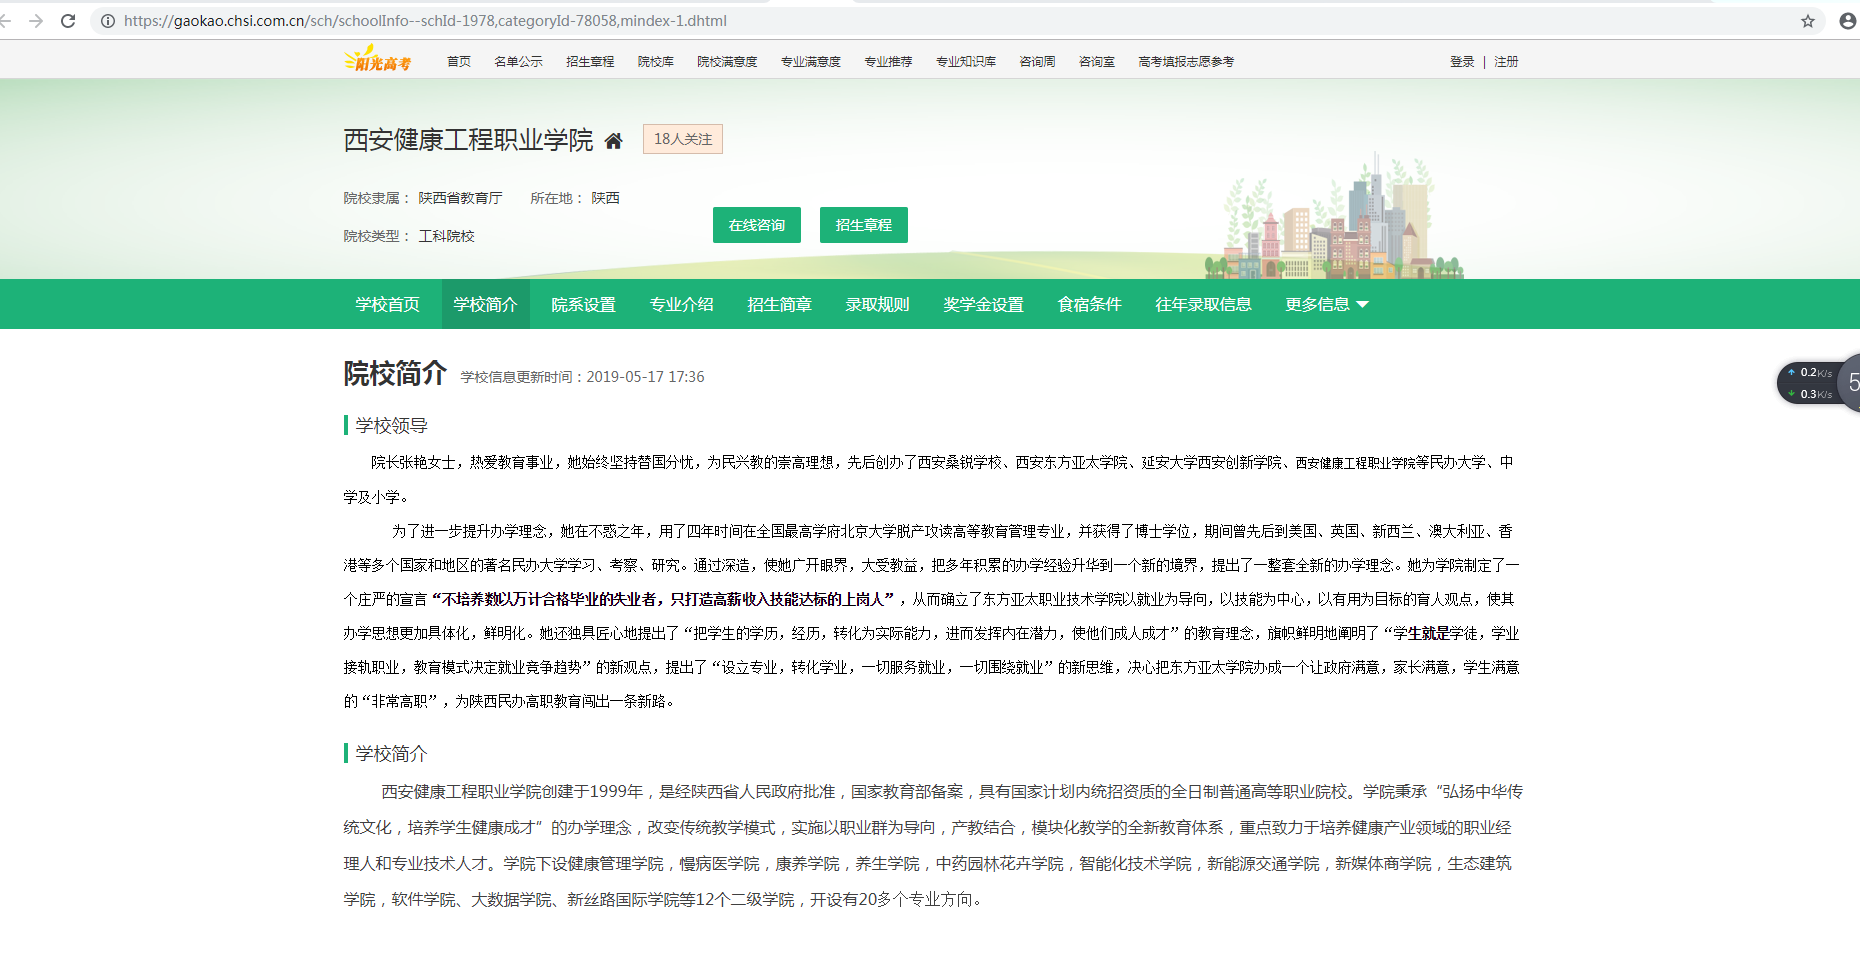Click the 陕西省教育厅 affiliation text
Screen dimensions: 1860x962
[460, 198]
